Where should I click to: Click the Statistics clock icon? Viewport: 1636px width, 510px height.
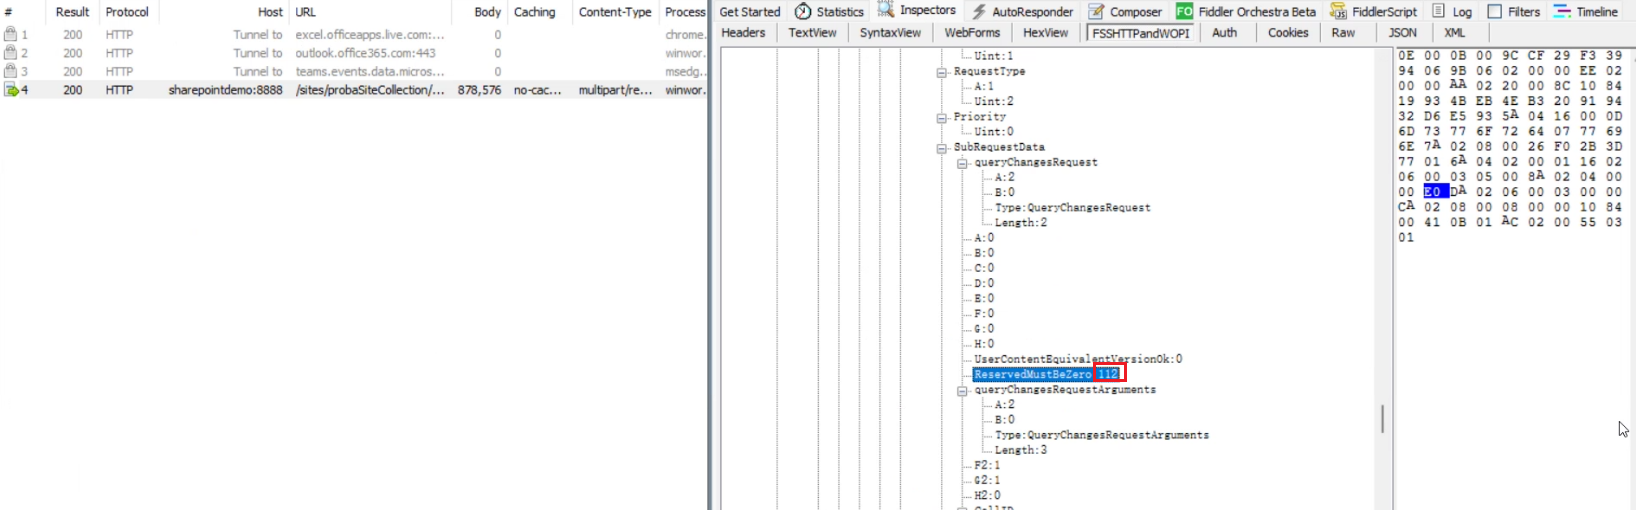(803, 11)
